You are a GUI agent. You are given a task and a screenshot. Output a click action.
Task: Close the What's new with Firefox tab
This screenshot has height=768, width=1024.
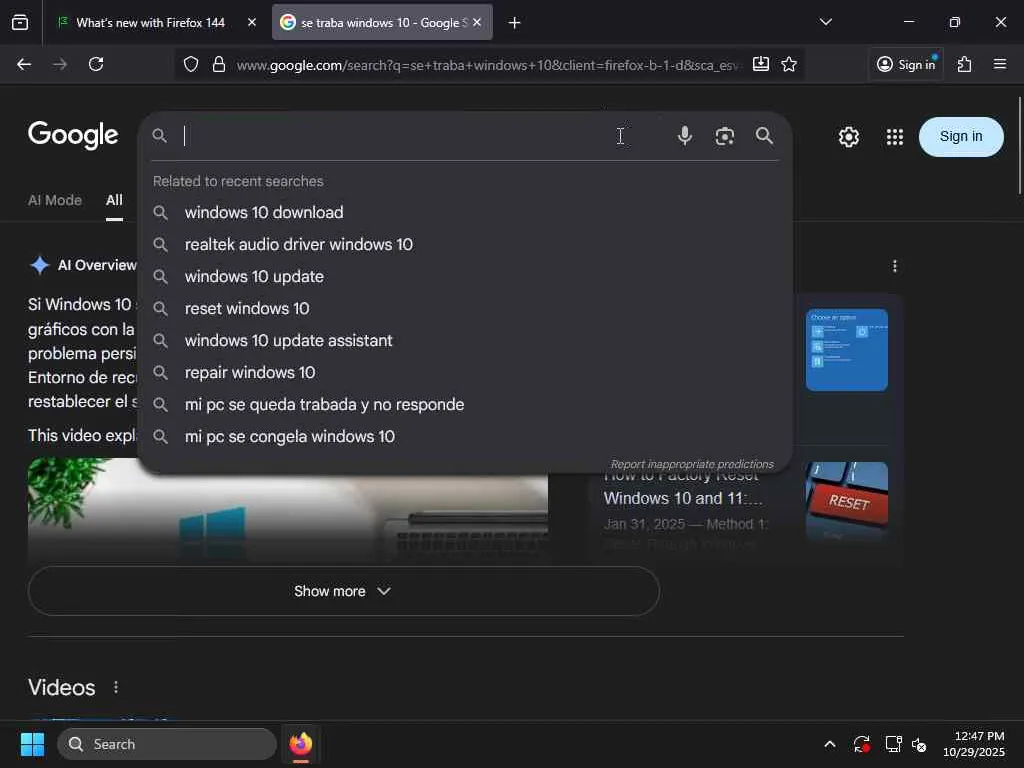click(251, 22)
